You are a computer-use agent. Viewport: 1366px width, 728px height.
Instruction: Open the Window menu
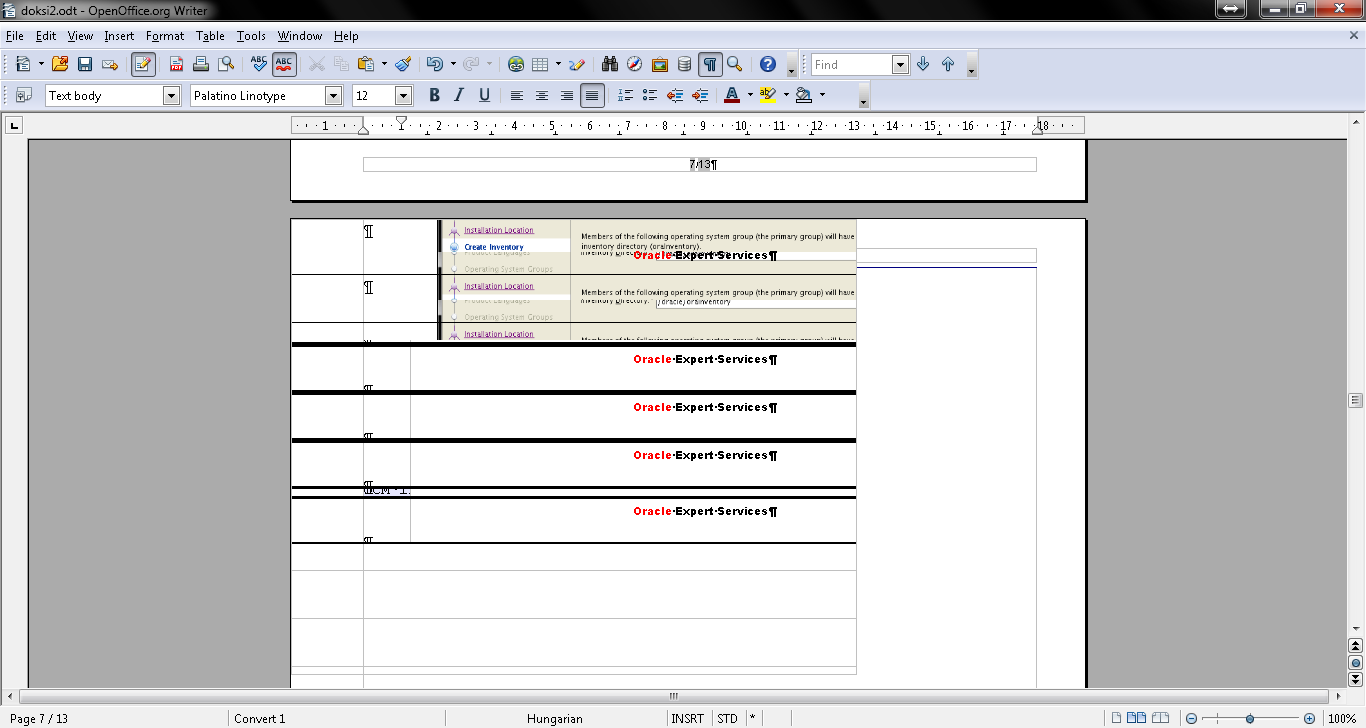click(x=300, y=36)
